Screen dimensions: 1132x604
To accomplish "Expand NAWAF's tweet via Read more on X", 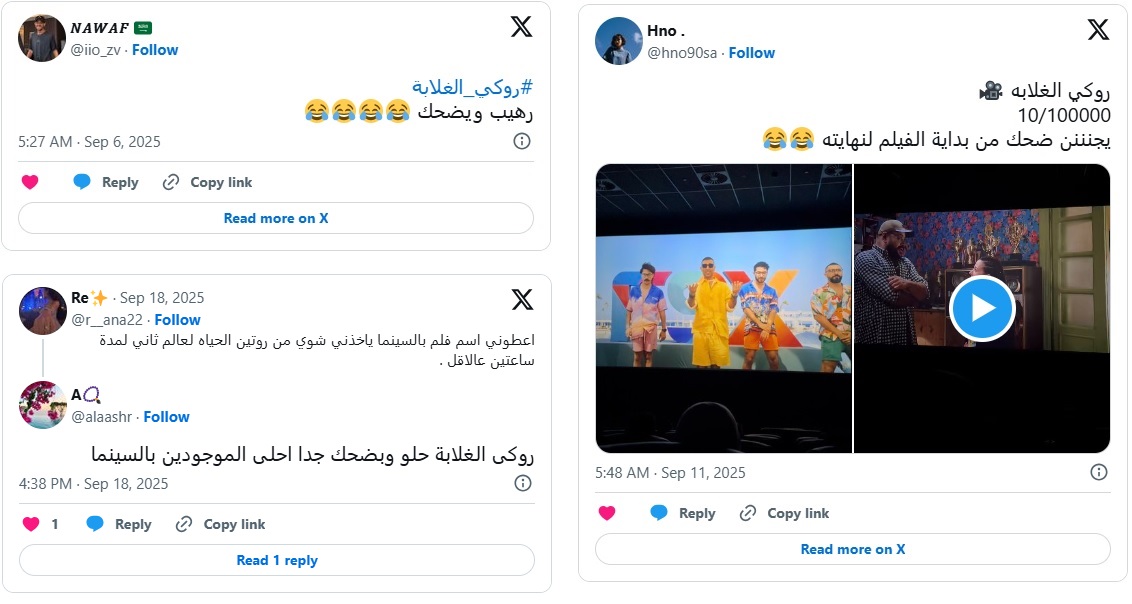I will point(276,218).
